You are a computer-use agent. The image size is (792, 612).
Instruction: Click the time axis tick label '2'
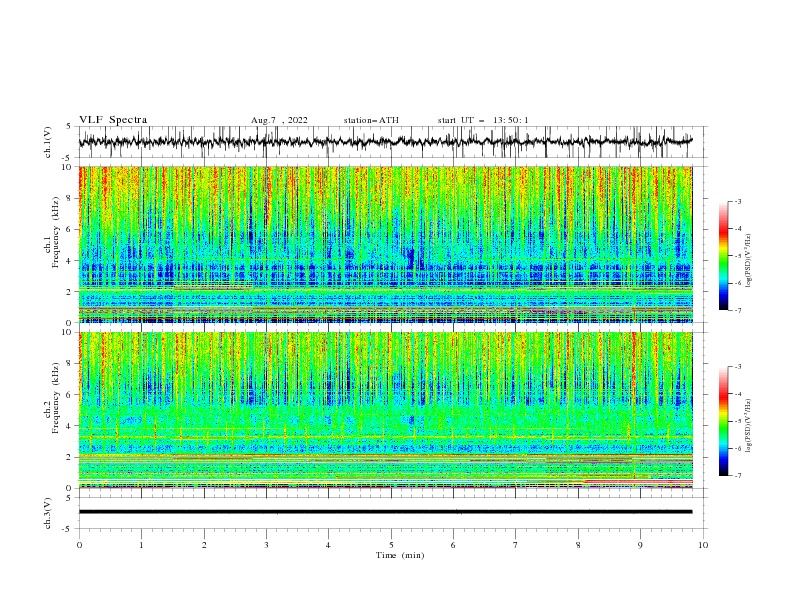pos(204,545)
